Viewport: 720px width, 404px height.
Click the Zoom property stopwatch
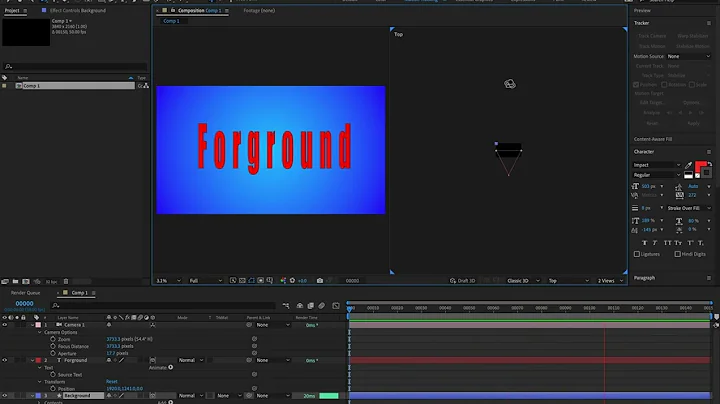pos(53,339)
